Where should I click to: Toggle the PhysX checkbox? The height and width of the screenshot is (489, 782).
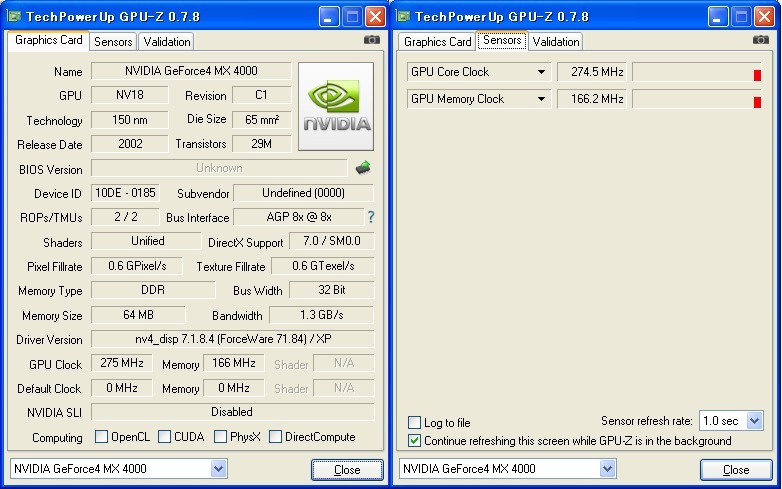[220, 437]
